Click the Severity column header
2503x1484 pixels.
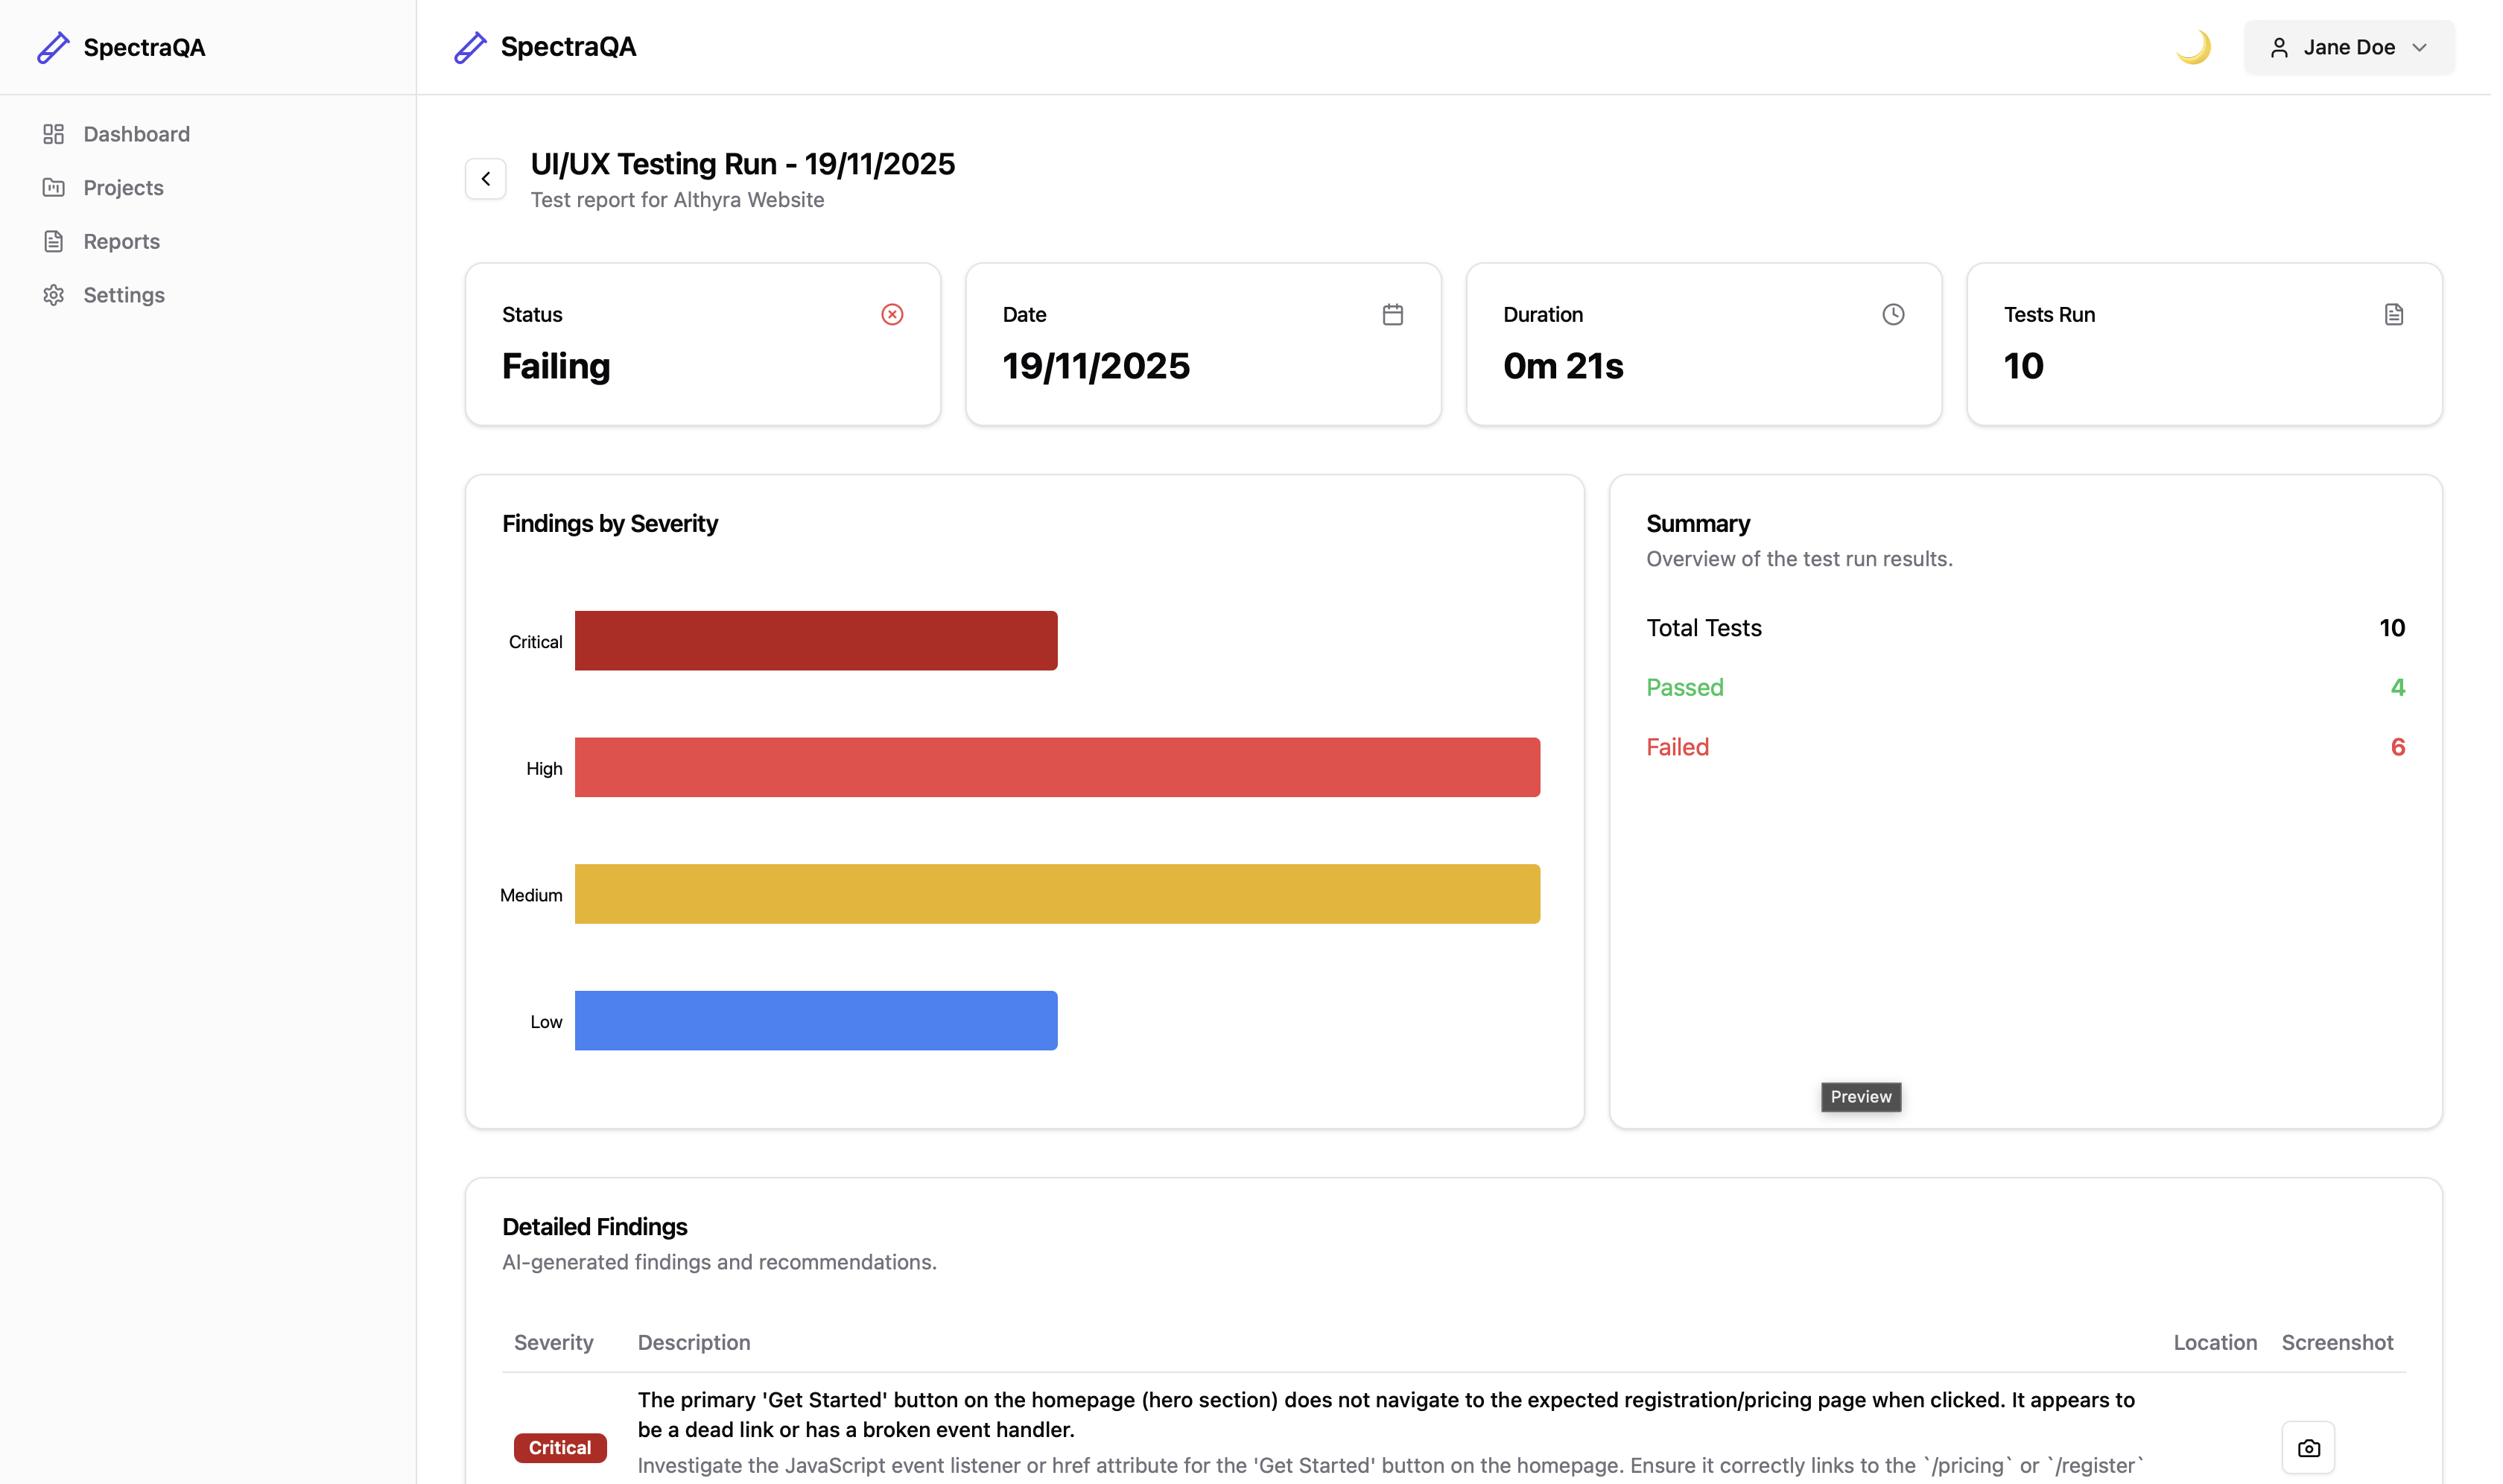click(x=553, y=1342)
